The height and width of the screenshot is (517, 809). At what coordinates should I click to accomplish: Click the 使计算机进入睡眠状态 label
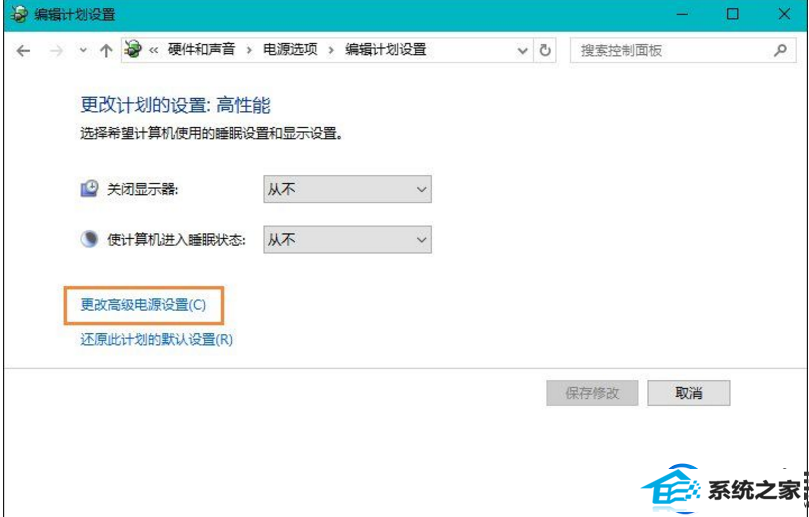point(176,240)
